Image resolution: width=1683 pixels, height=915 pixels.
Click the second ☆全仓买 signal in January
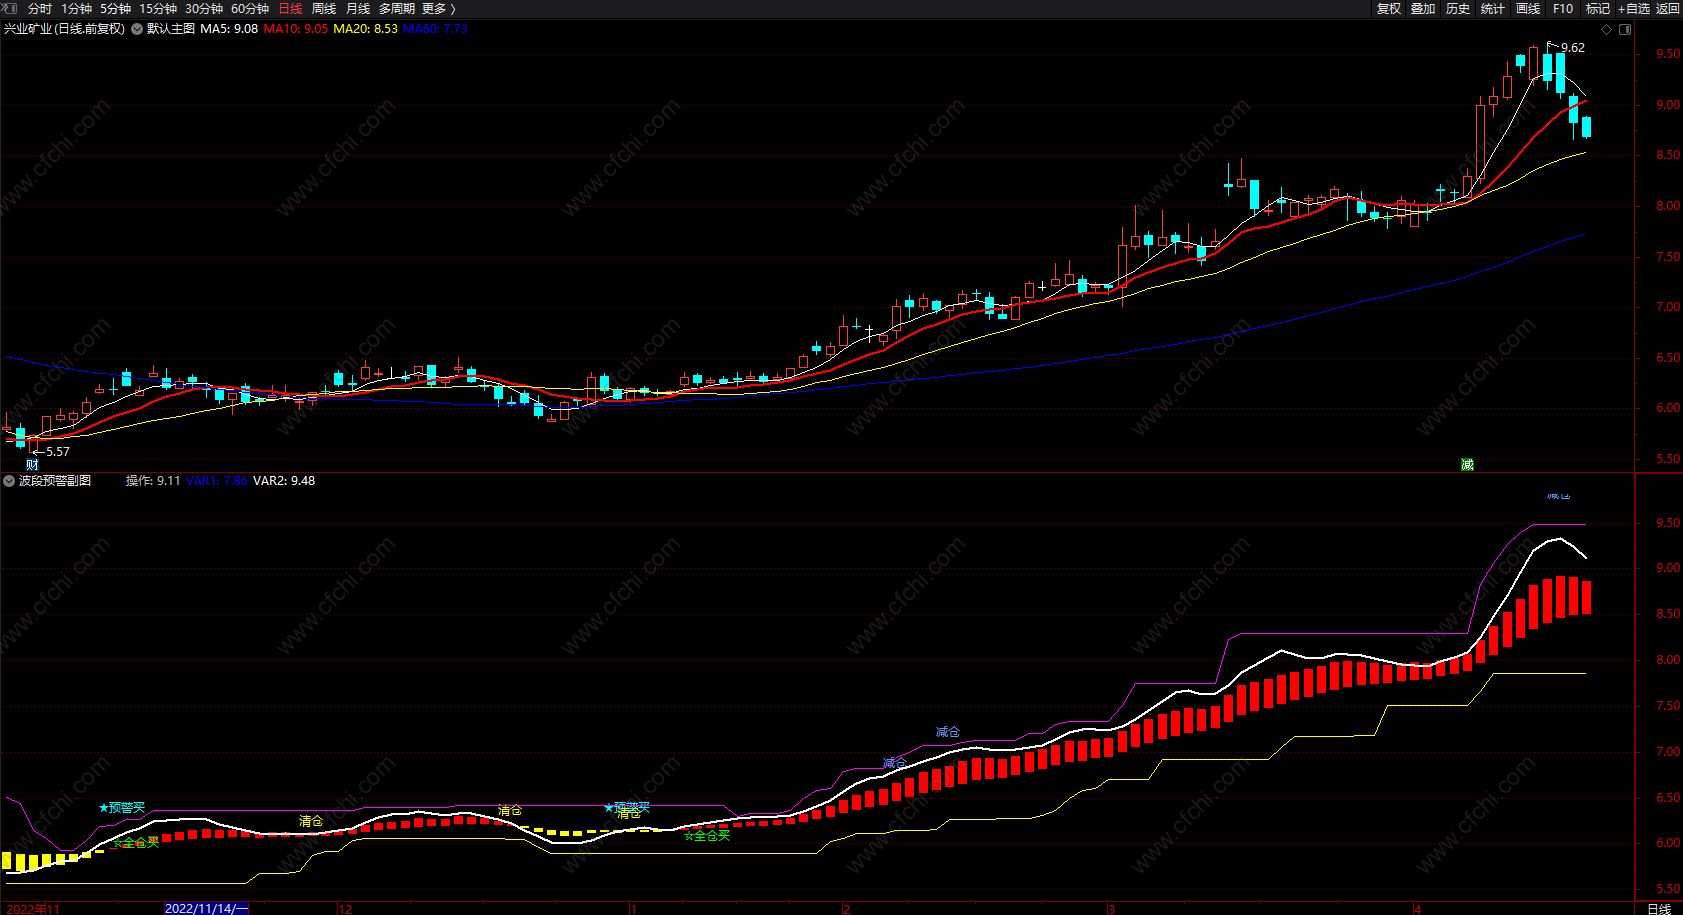(x=707, y=835)
